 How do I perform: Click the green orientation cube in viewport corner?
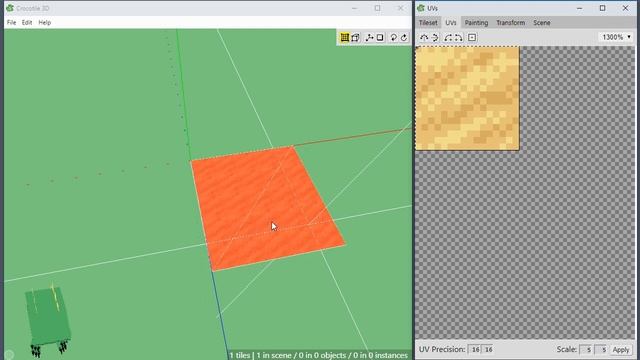[x=48, y=316]
